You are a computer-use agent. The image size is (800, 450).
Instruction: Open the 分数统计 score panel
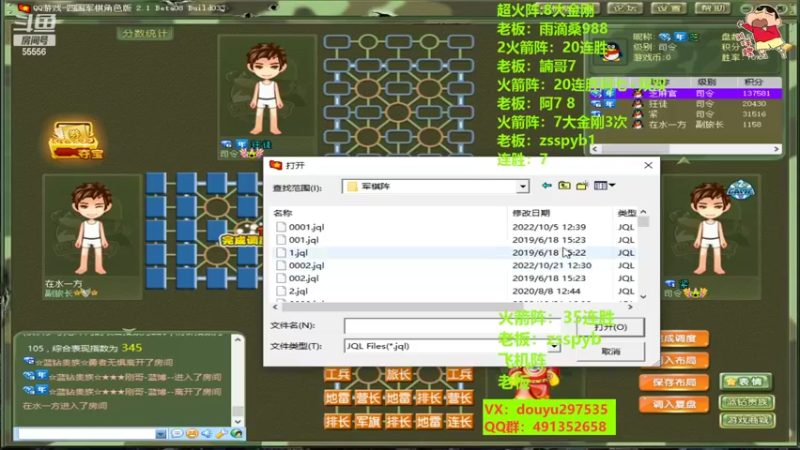click(x=145, y=34)
